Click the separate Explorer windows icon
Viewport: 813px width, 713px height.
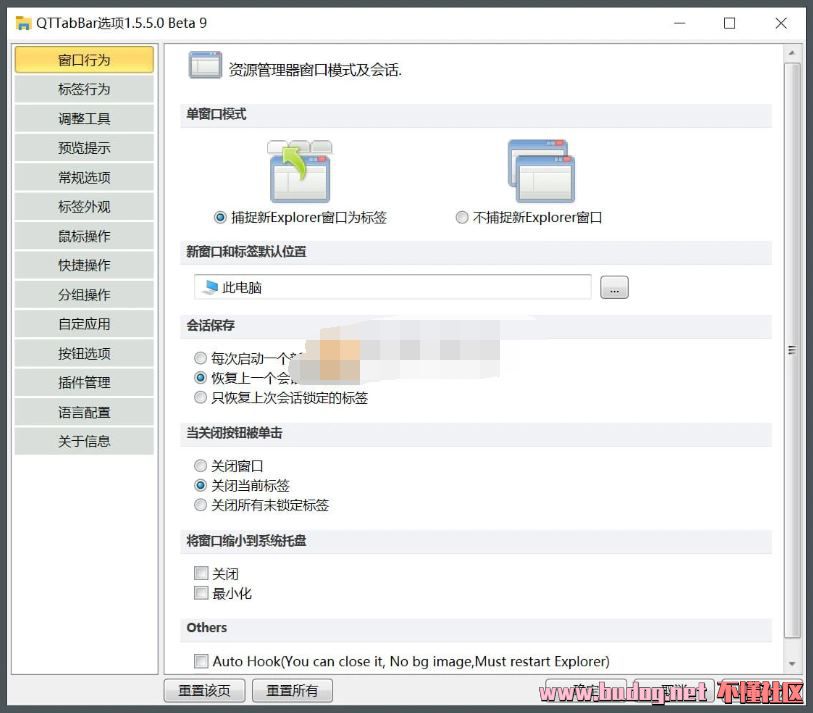click(541, 171)
